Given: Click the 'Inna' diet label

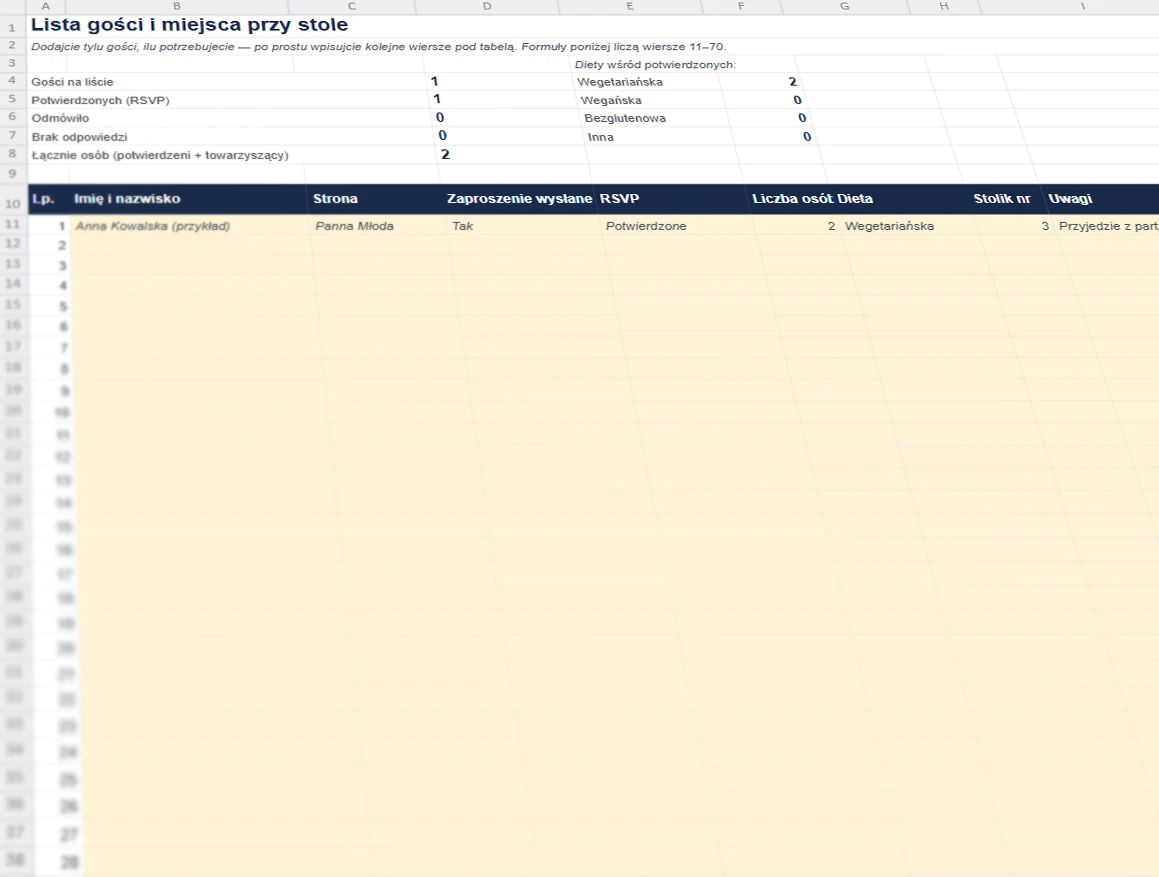Looking at the screenshot, I should 600,137.
